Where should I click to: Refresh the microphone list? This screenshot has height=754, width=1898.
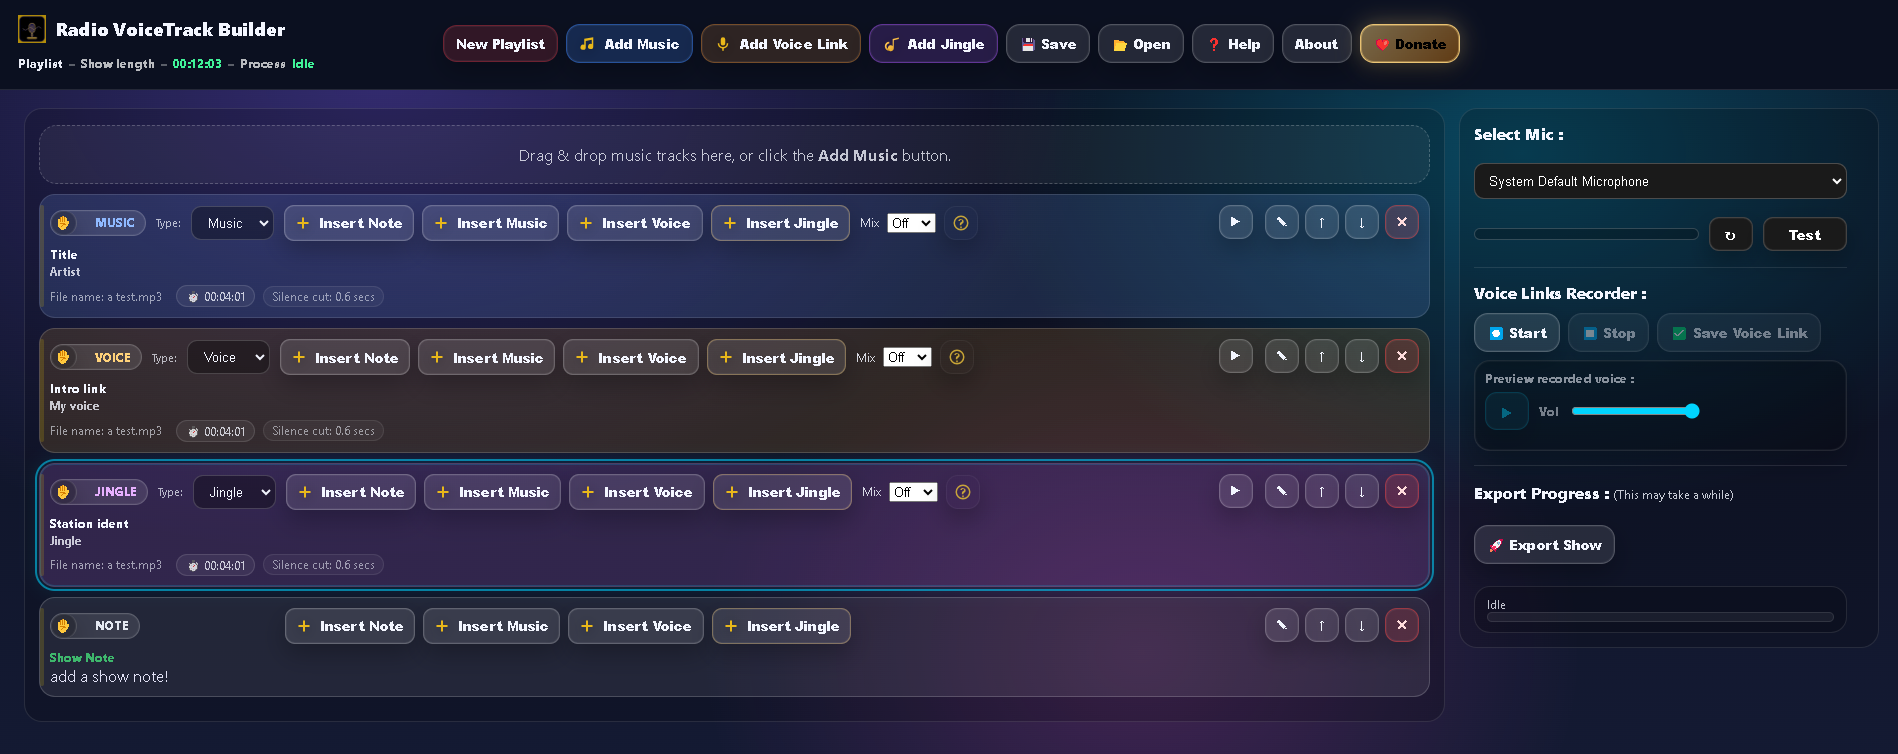coord(1730,235)
